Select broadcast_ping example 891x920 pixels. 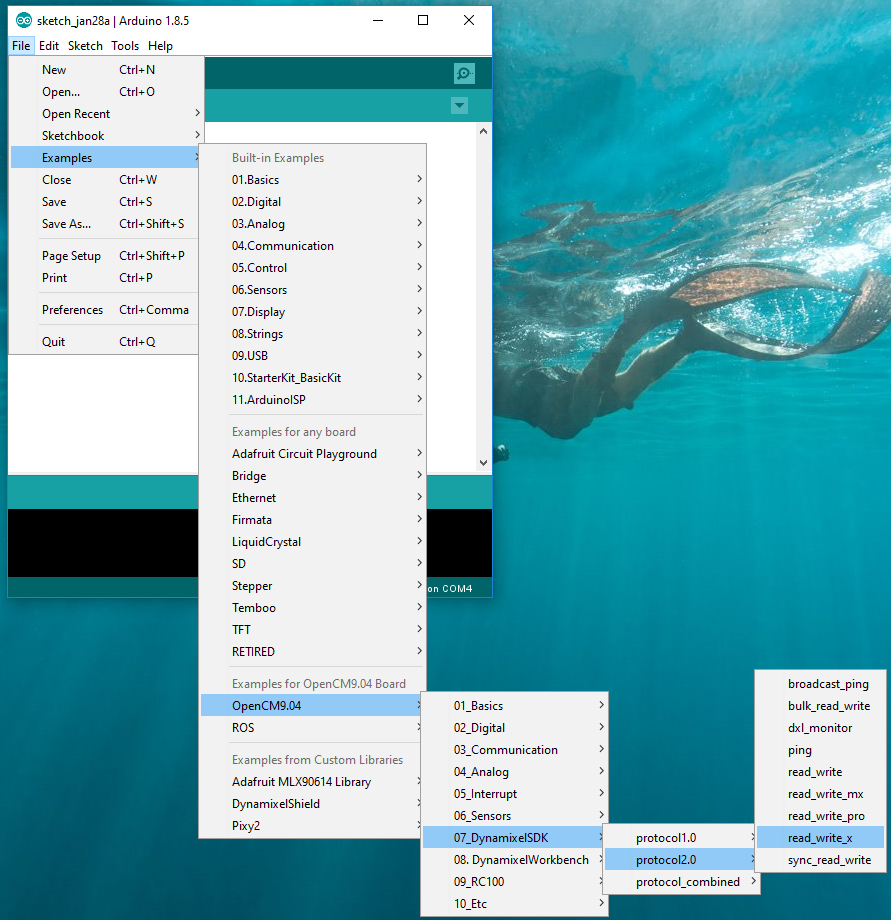click(x=828, y=684)
